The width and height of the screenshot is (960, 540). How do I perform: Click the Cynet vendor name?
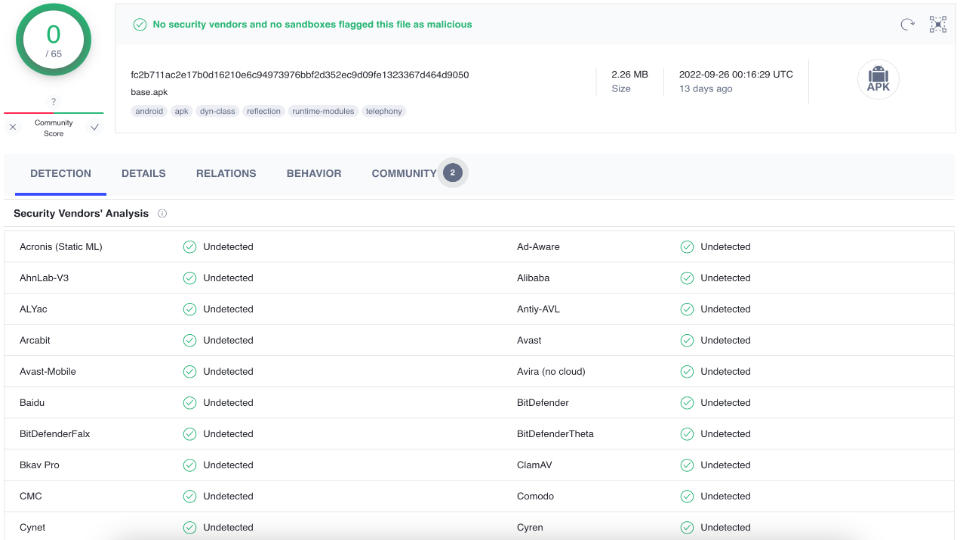(32, 528)
